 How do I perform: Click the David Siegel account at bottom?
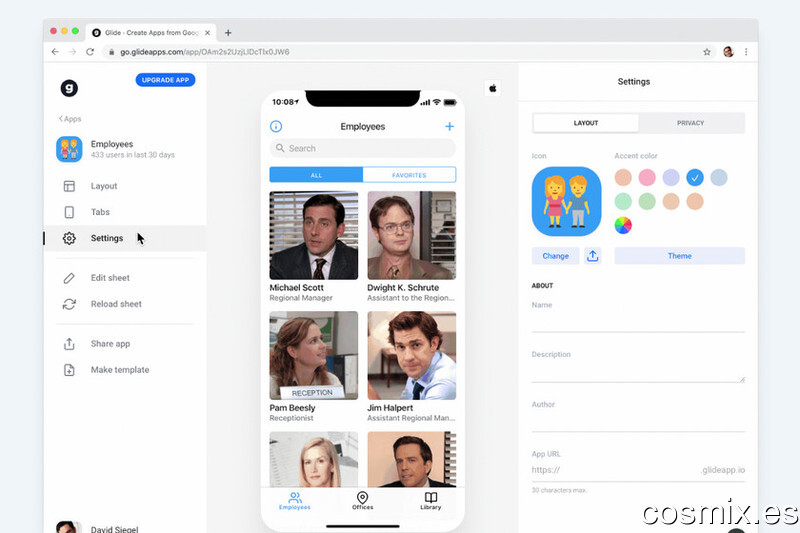pos(98,527)
